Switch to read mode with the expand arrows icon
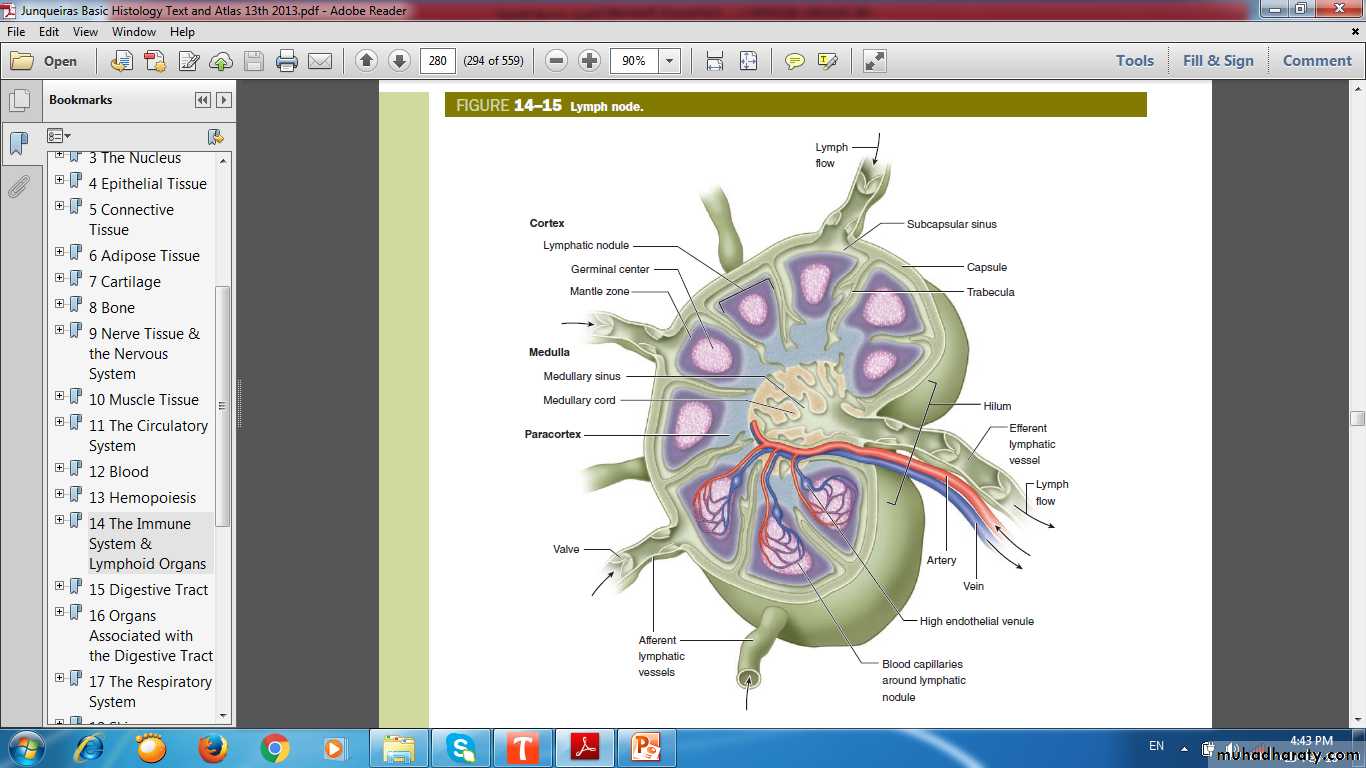The image size is (1366, 768). coord(875,61)
